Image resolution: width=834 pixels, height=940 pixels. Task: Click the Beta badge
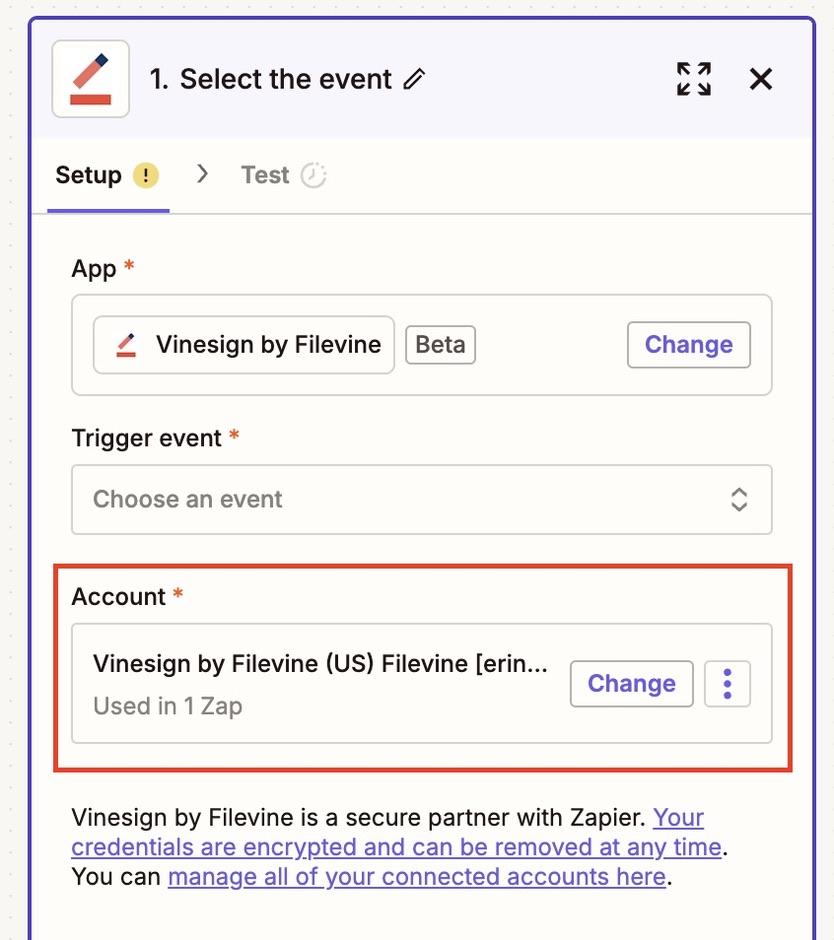click(441, 345)
